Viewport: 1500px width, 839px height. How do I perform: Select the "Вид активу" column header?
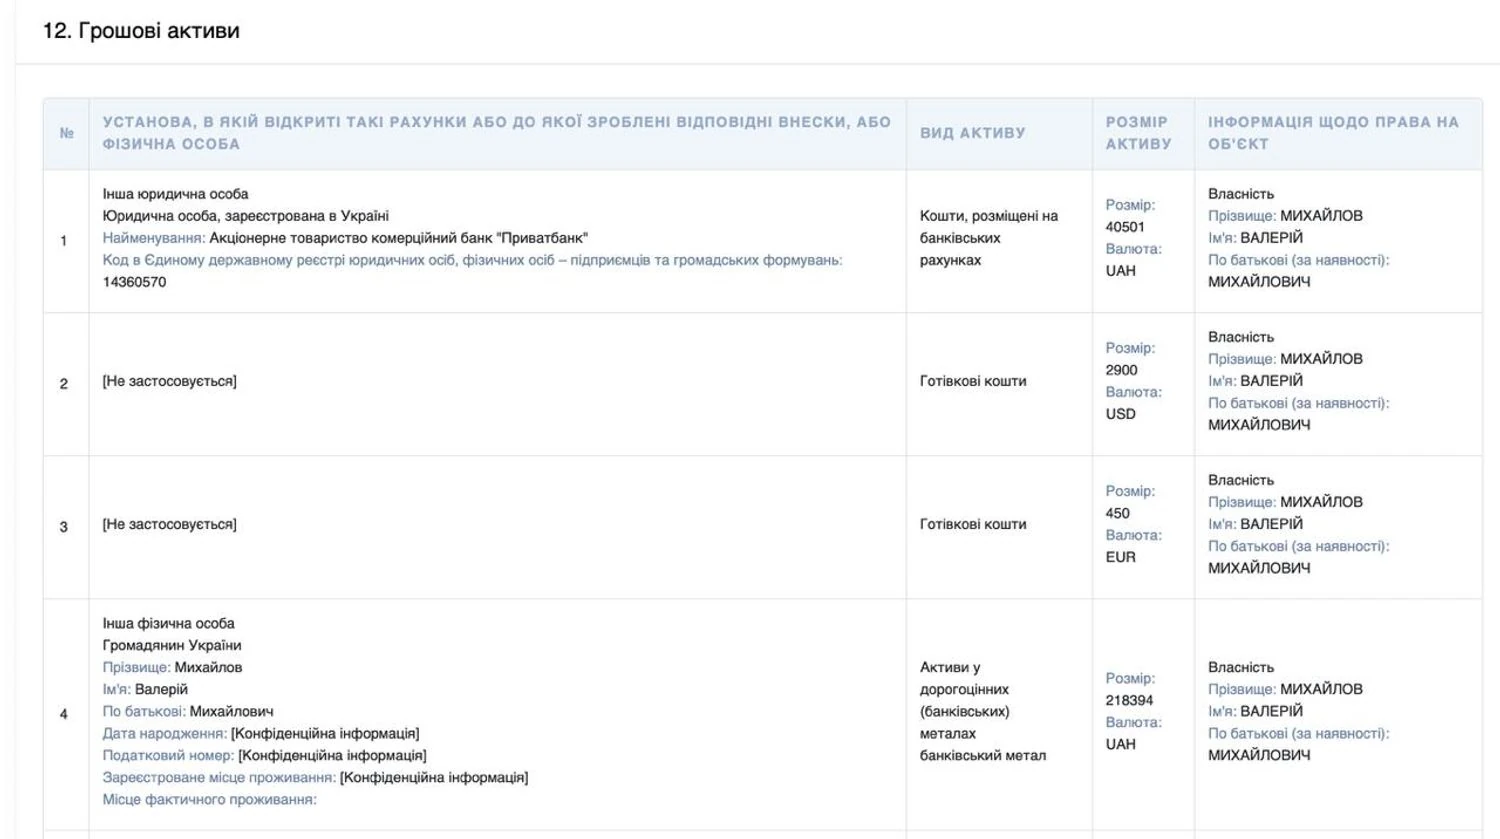(972, 133)
